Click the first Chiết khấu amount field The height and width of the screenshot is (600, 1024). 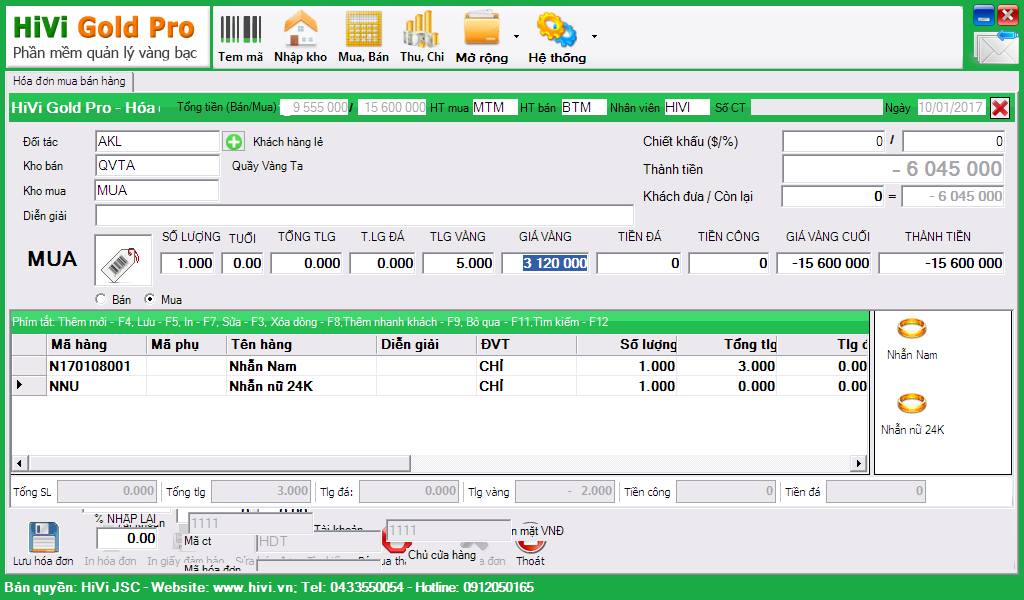click(834, 142)
